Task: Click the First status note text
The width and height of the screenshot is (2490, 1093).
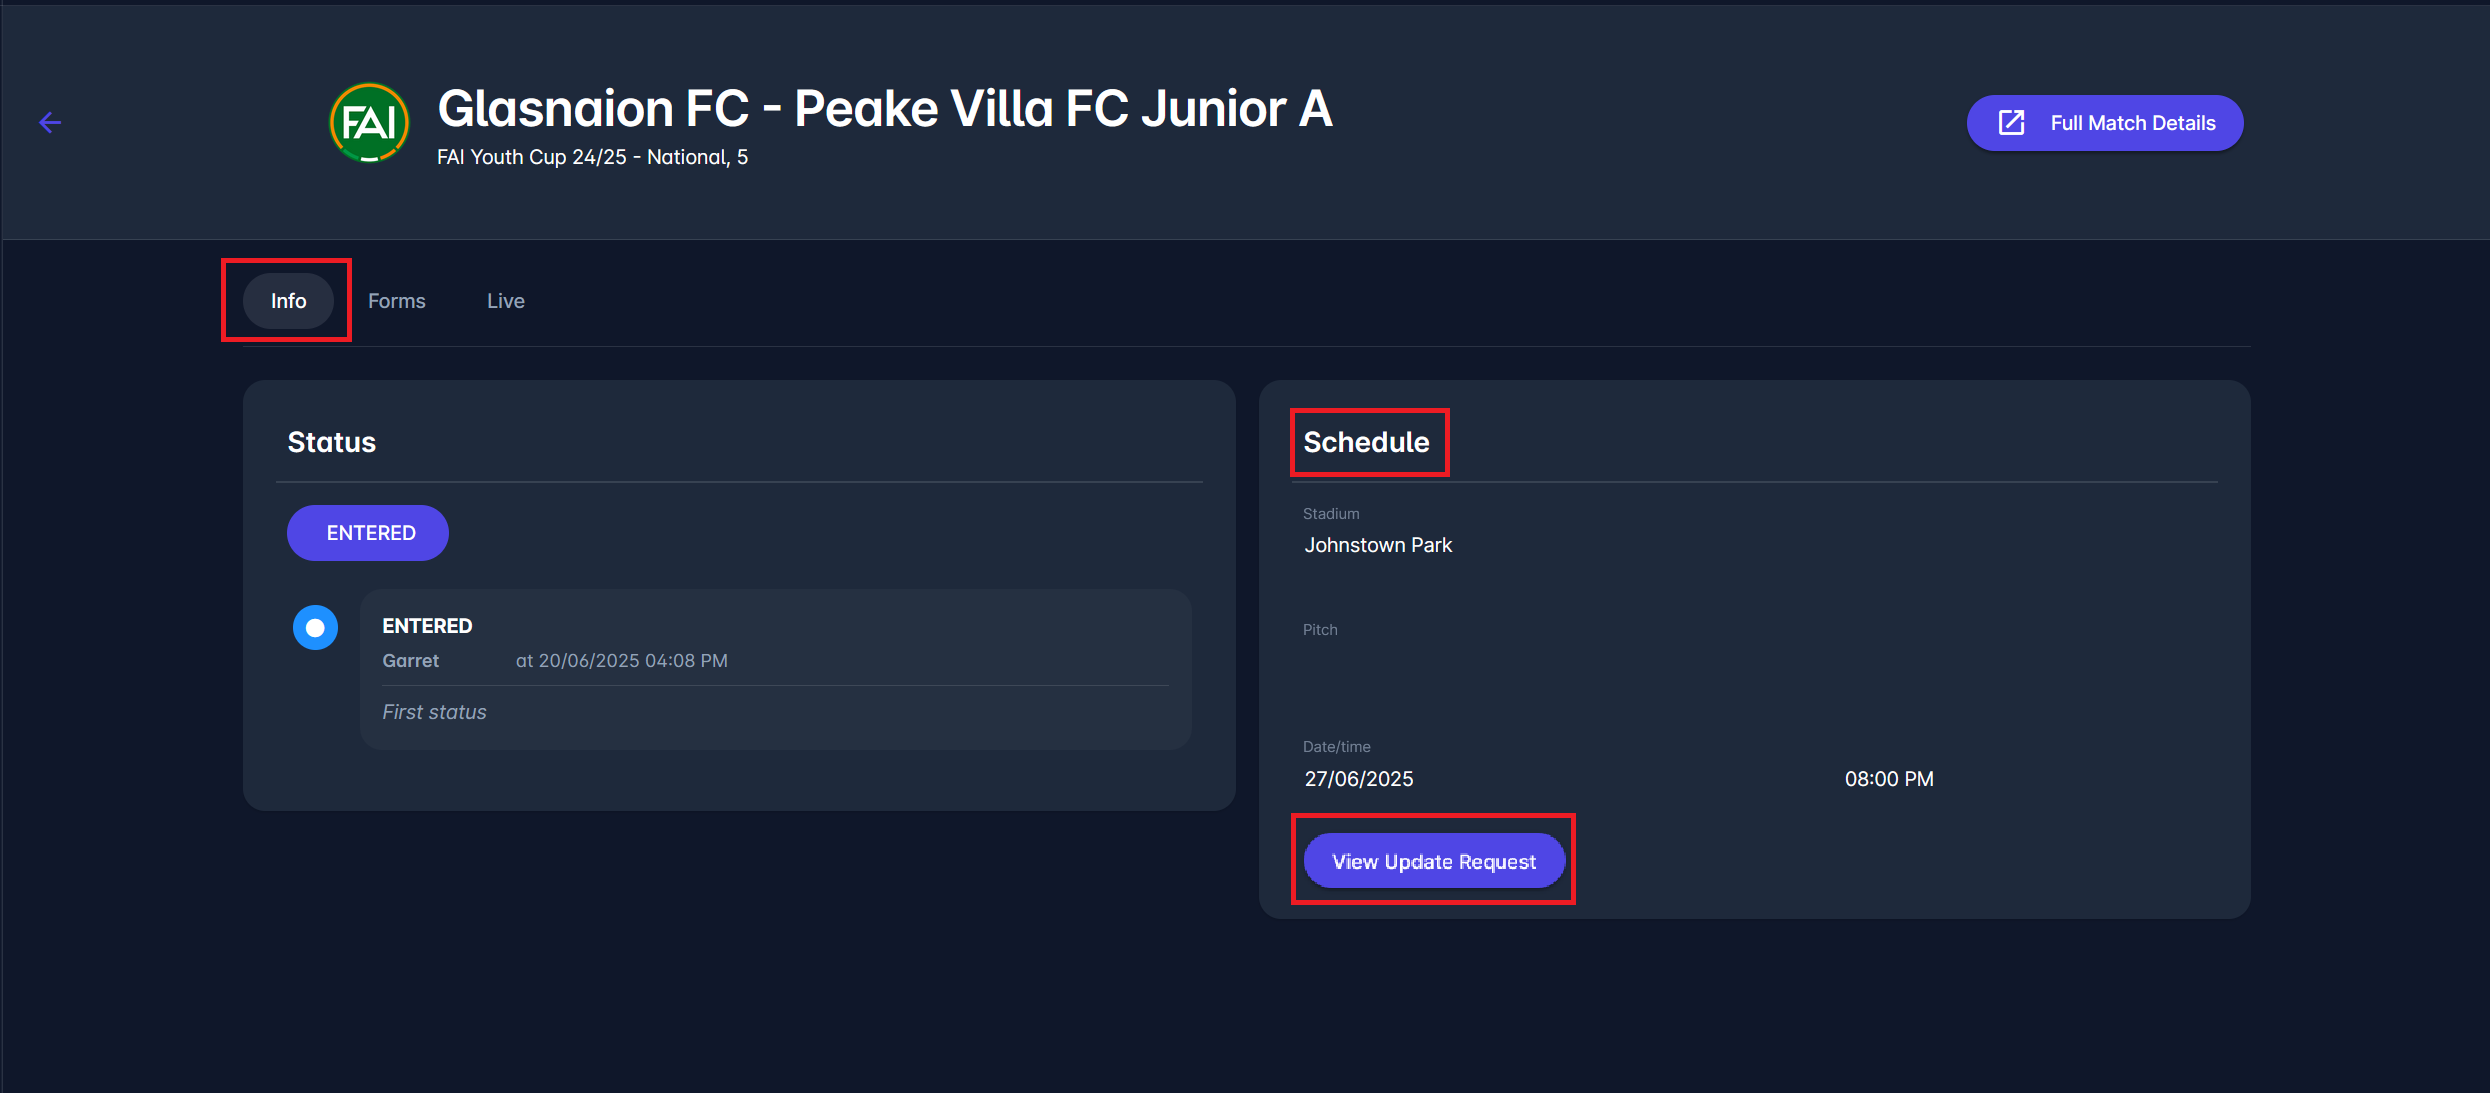Action: click(x=434, y=712)
